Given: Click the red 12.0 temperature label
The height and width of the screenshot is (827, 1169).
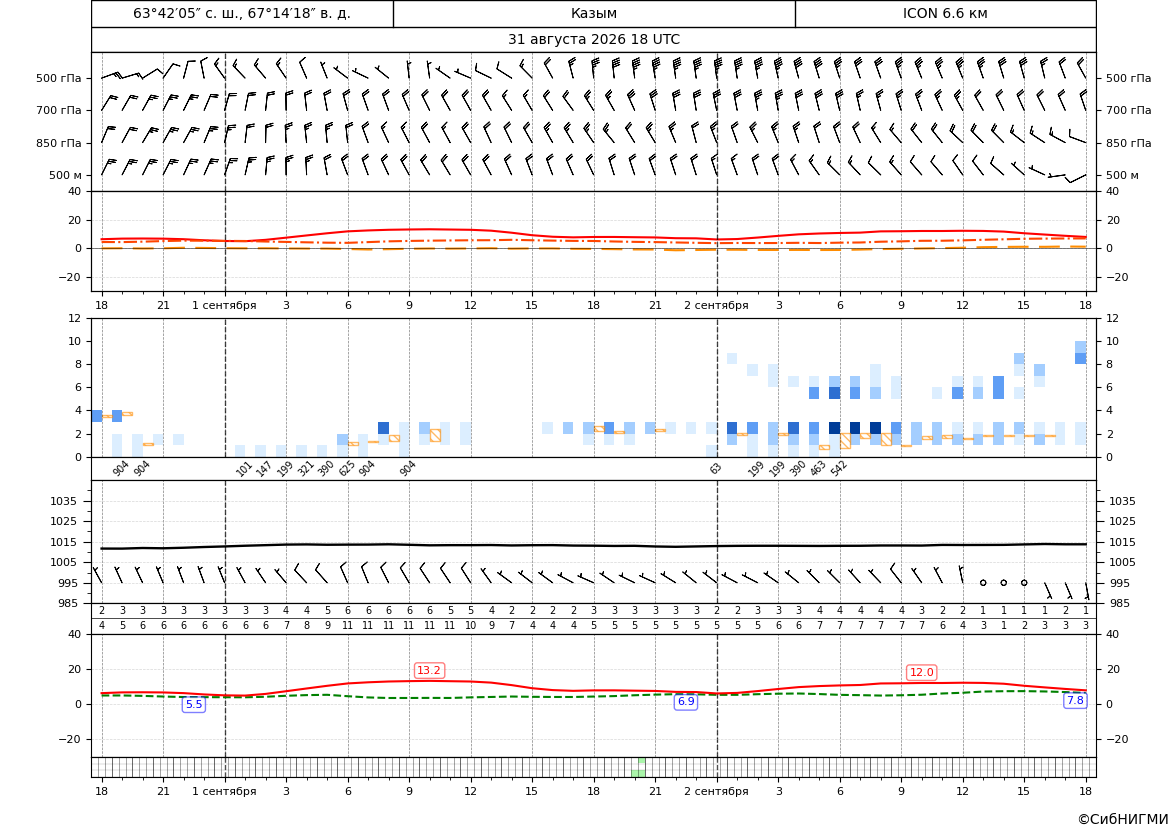Looking at the screenshot, I should 921,672.
